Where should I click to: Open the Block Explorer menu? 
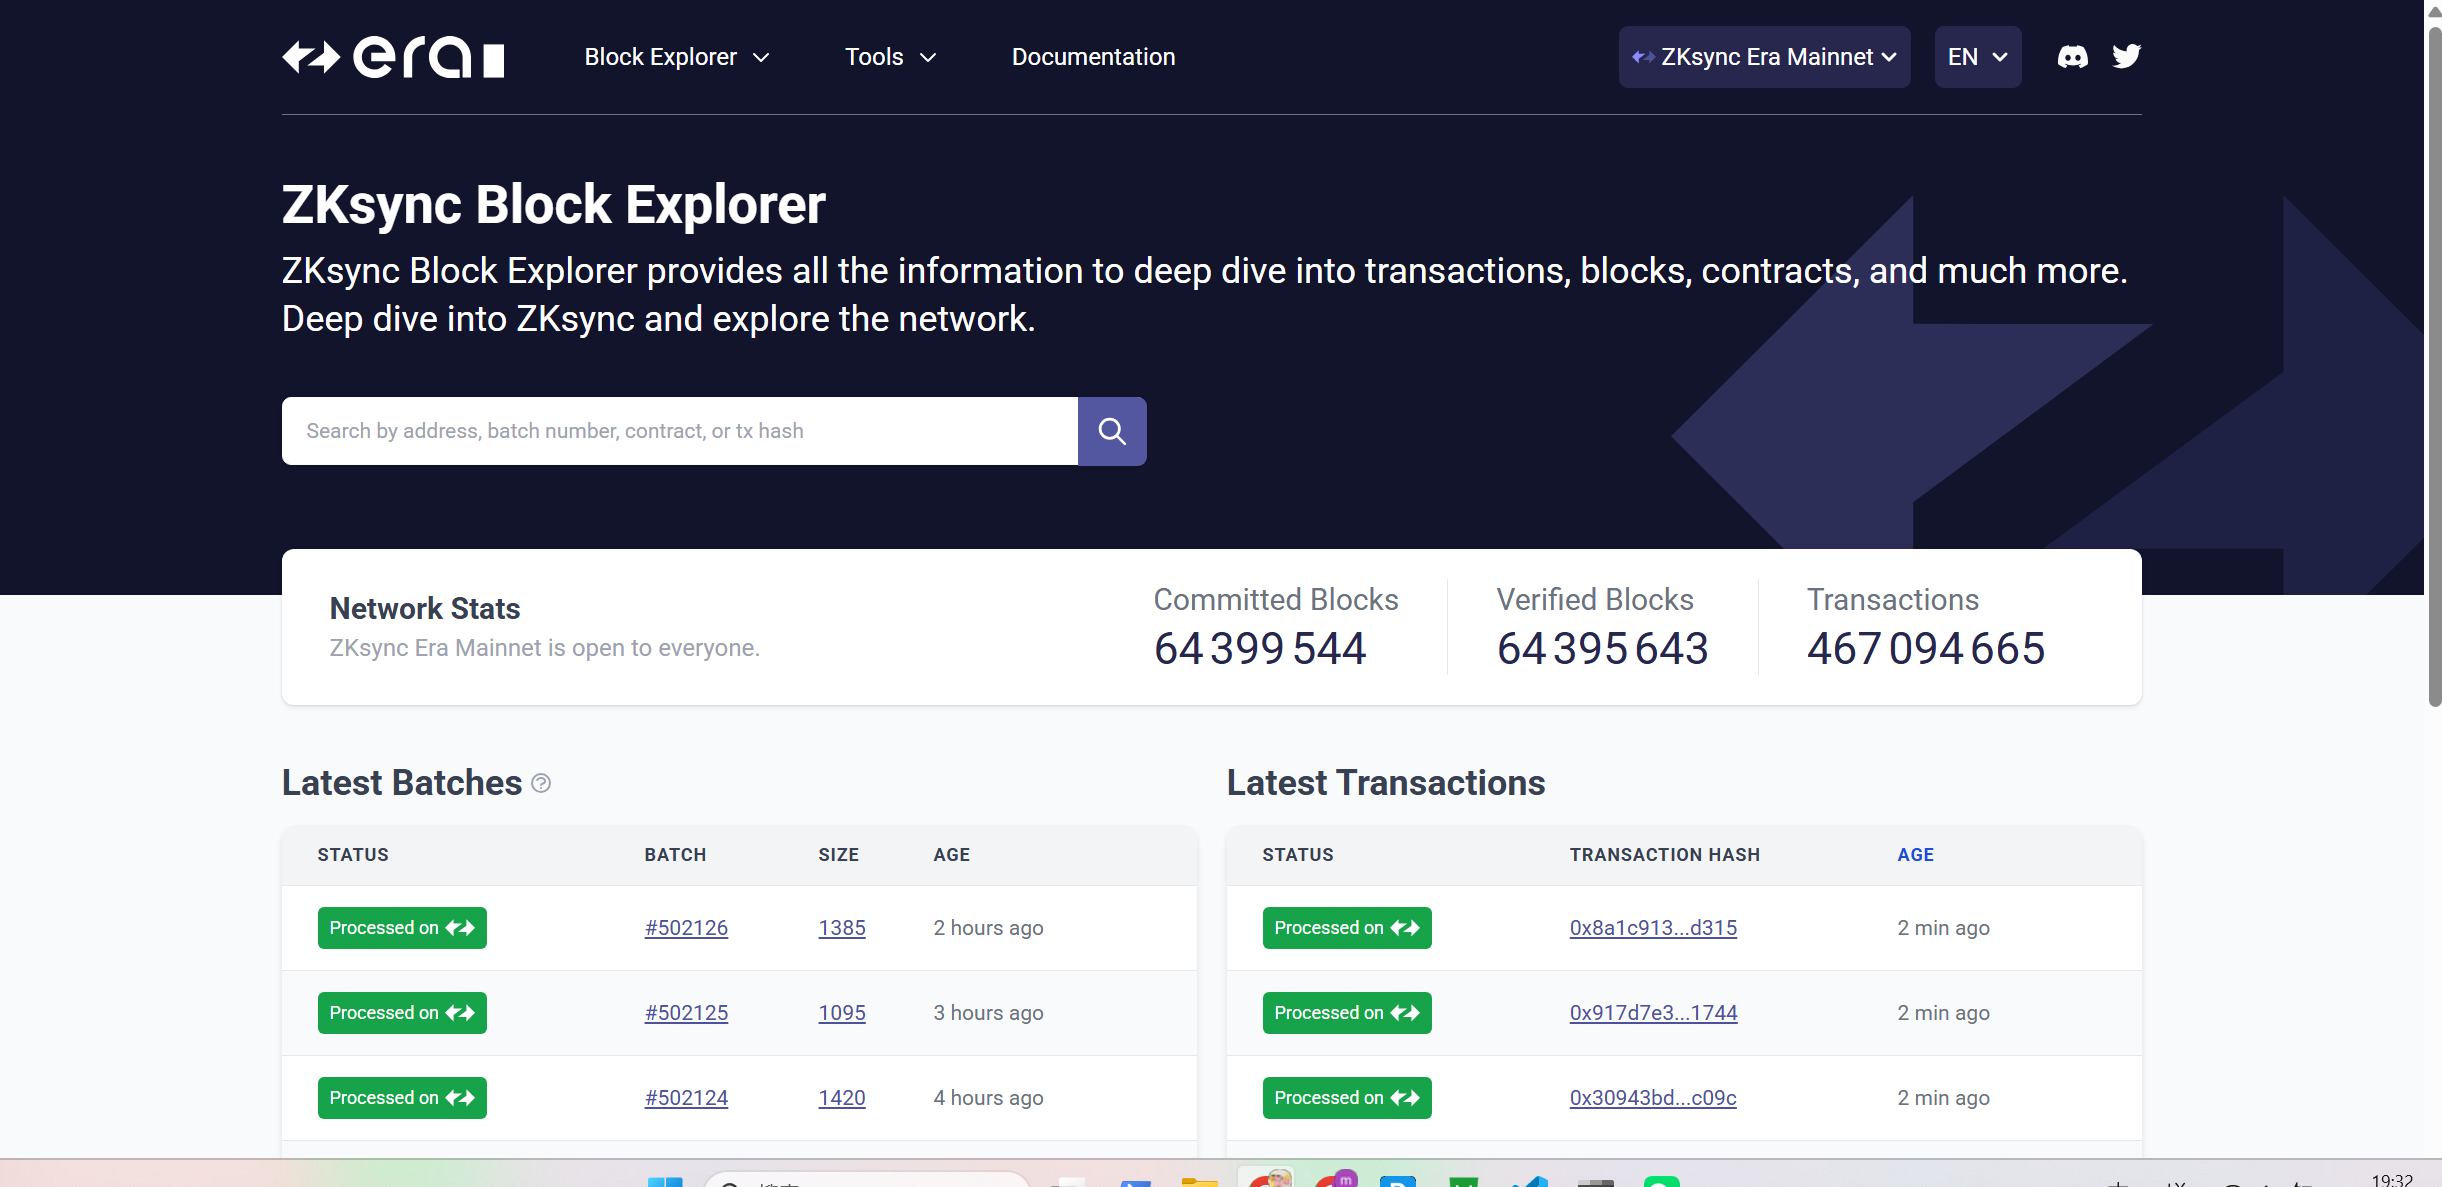click(x=677, y=57)
